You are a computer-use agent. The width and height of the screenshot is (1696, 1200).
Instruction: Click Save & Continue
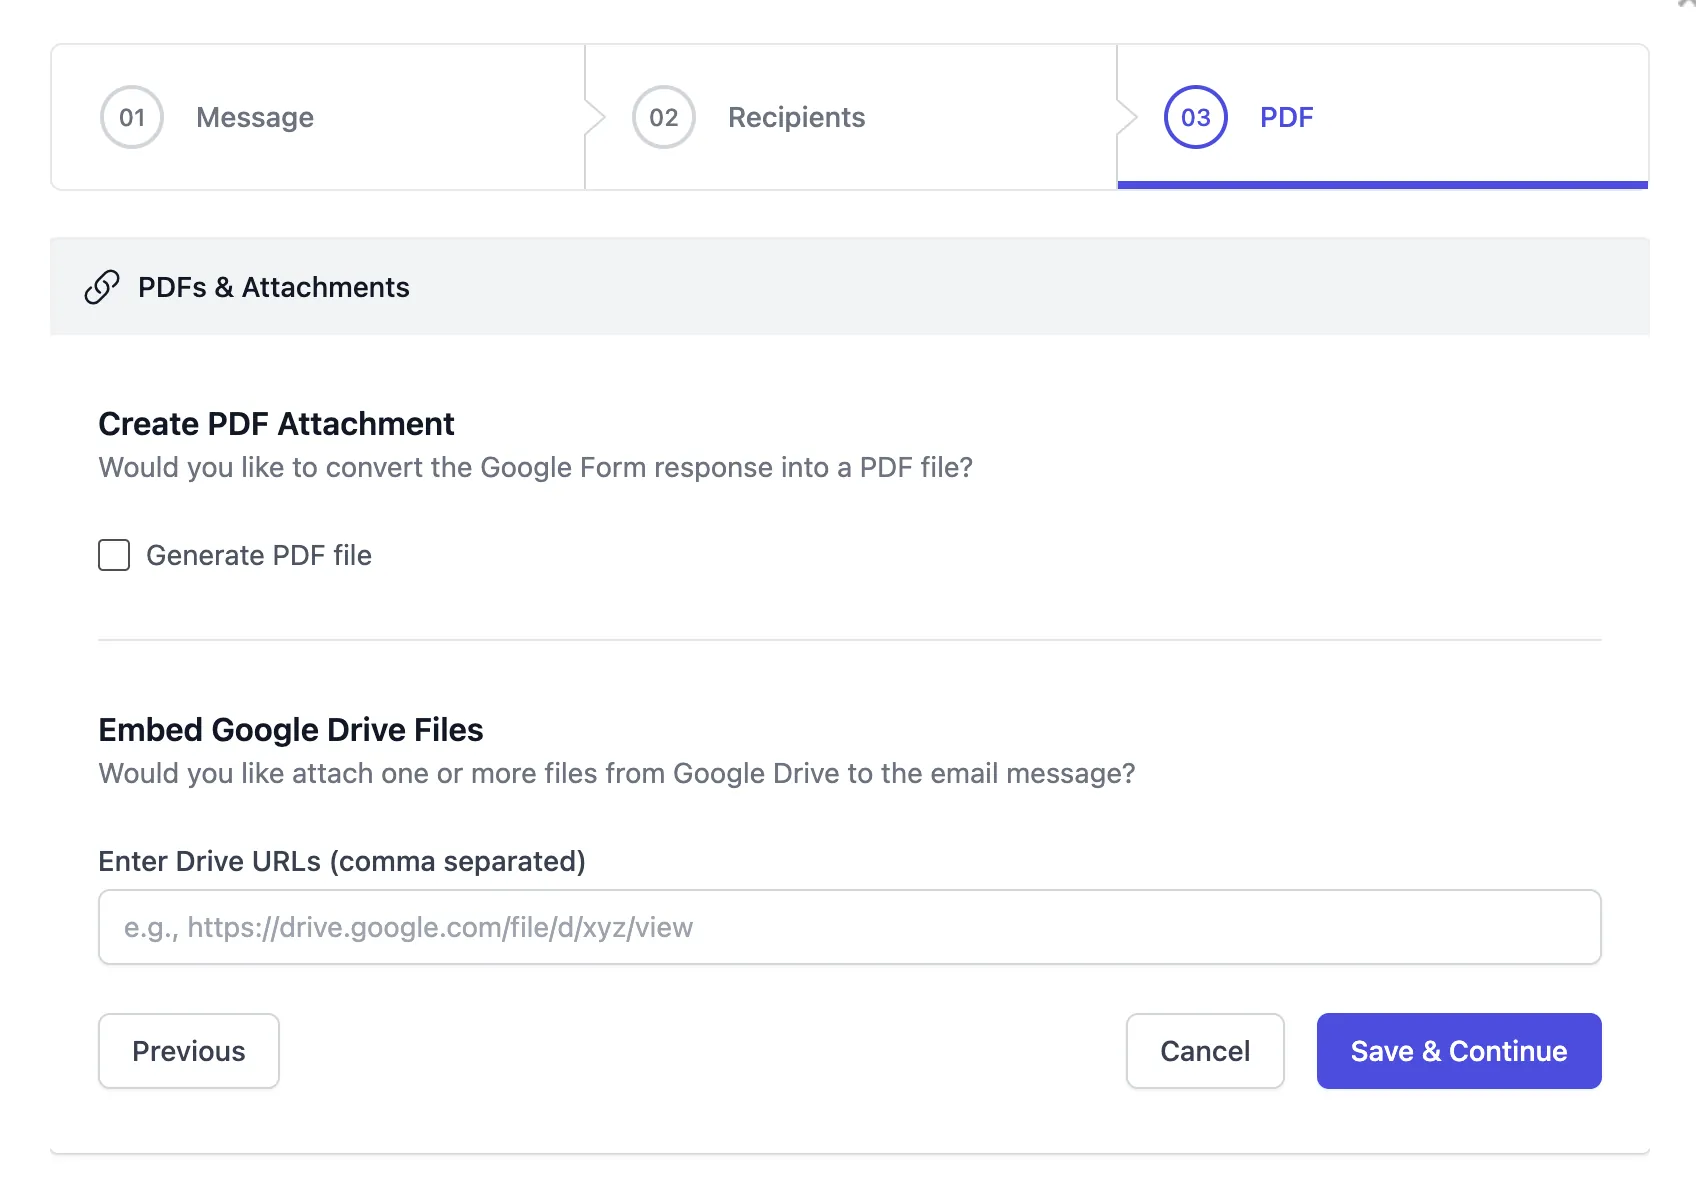pyautogui.click(x=1459, y=1051)
